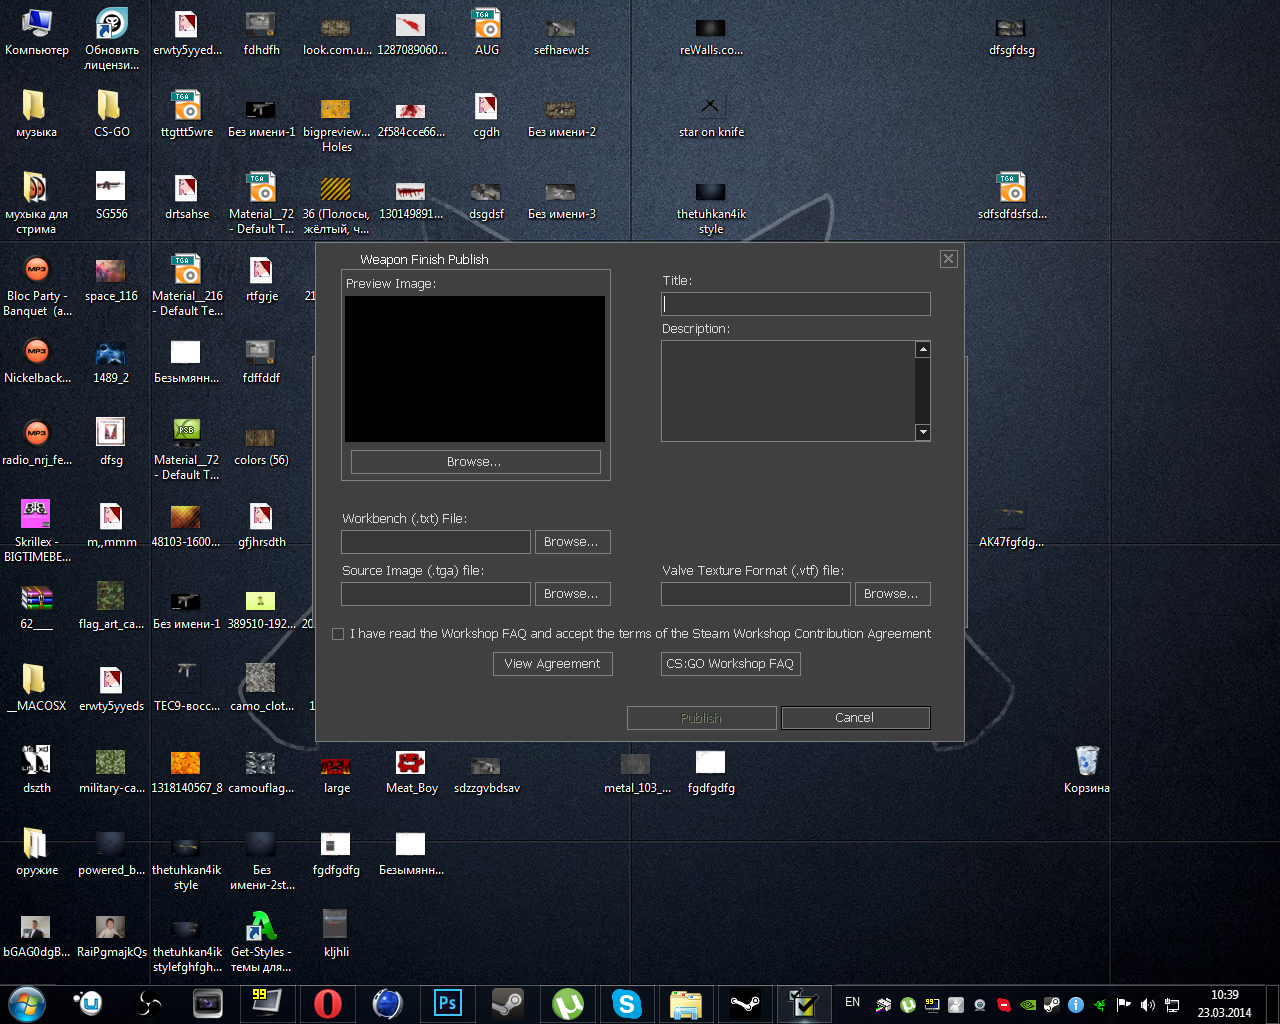Image resolution: width=1280 pixels, height=1024 pixels.
Task: Close the Weapon Finish Publish dialog
Action: point(949,259)
